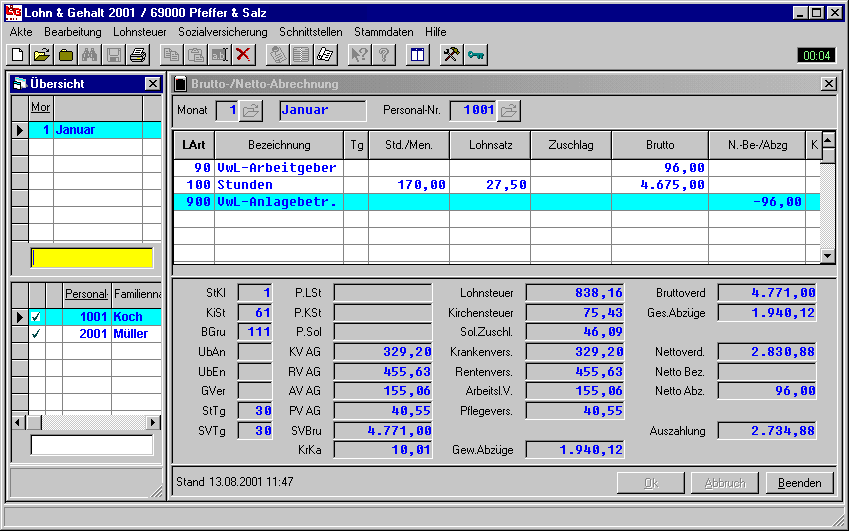Click the Beenden button
The height and width of the screenshot is (531, 849).
(799, 483)
